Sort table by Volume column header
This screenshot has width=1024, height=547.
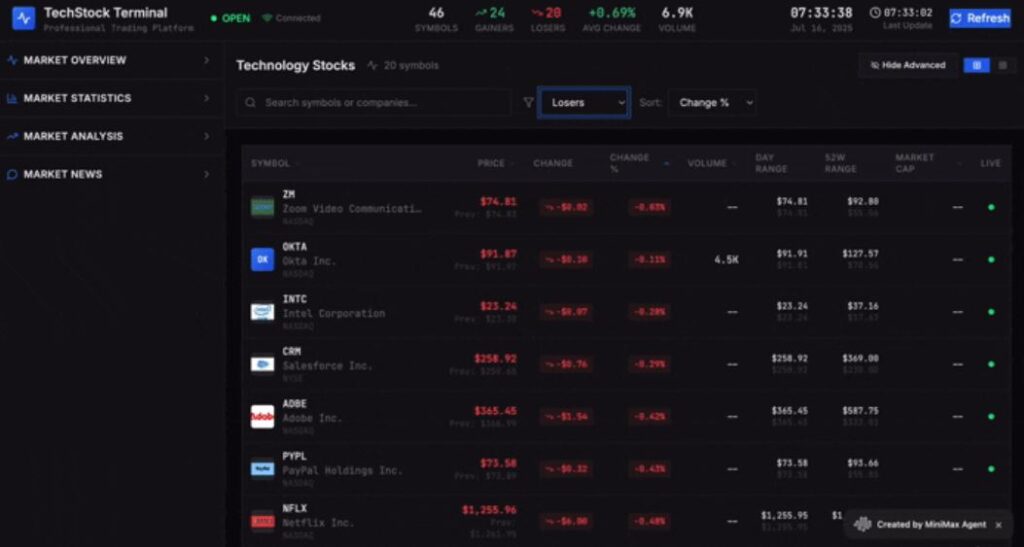tap(711, 163)
